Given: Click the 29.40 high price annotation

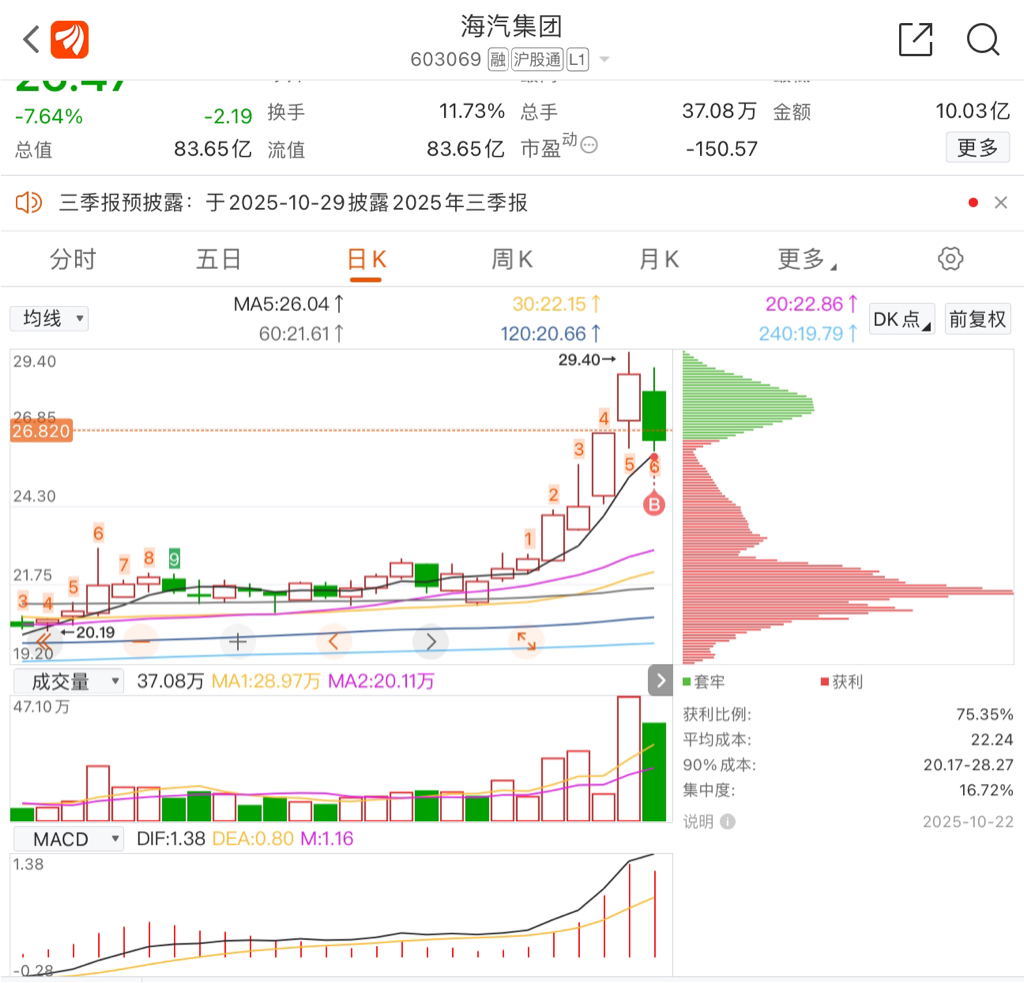Looking at the screenshot, I should click(x=587, y=359).
